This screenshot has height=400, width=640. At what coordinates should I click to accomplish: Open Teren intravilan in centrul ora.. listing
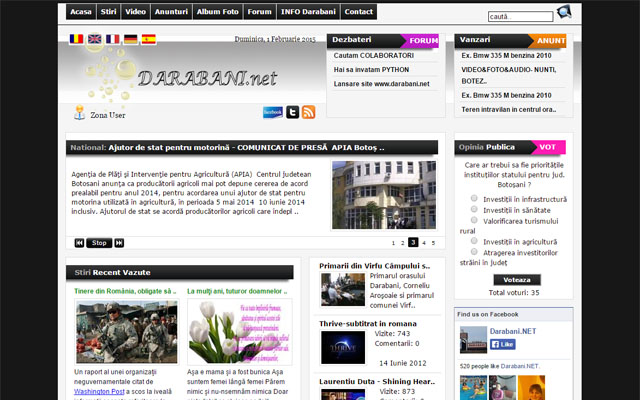click(509, 109)
